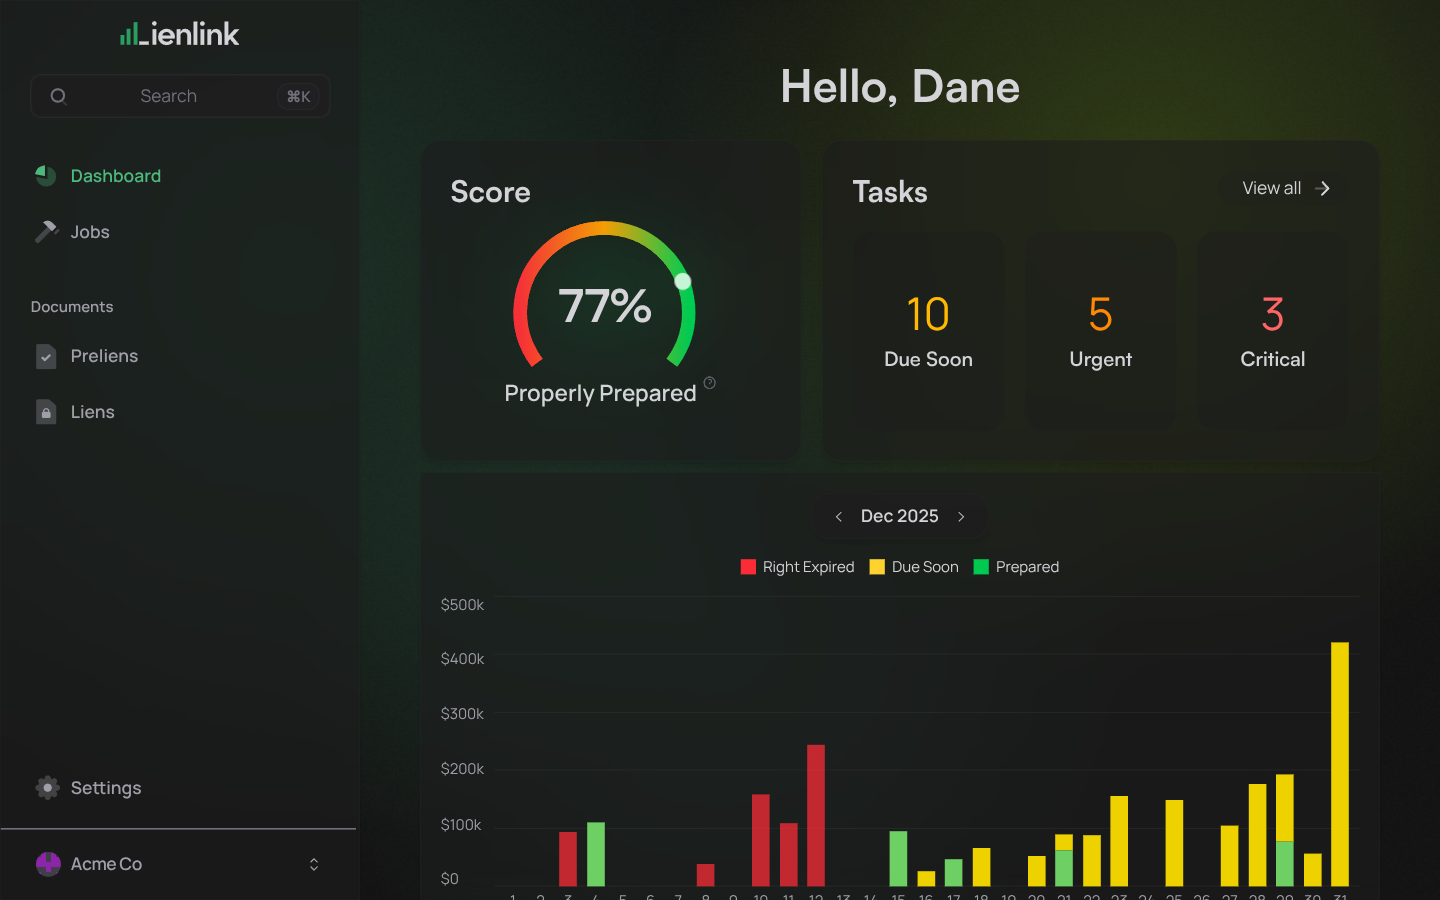Select the Jobs hammer icon
Image resolution: width=1440 pixels, height=900 pixels.
pyautogui.click(x=45, y=231)
